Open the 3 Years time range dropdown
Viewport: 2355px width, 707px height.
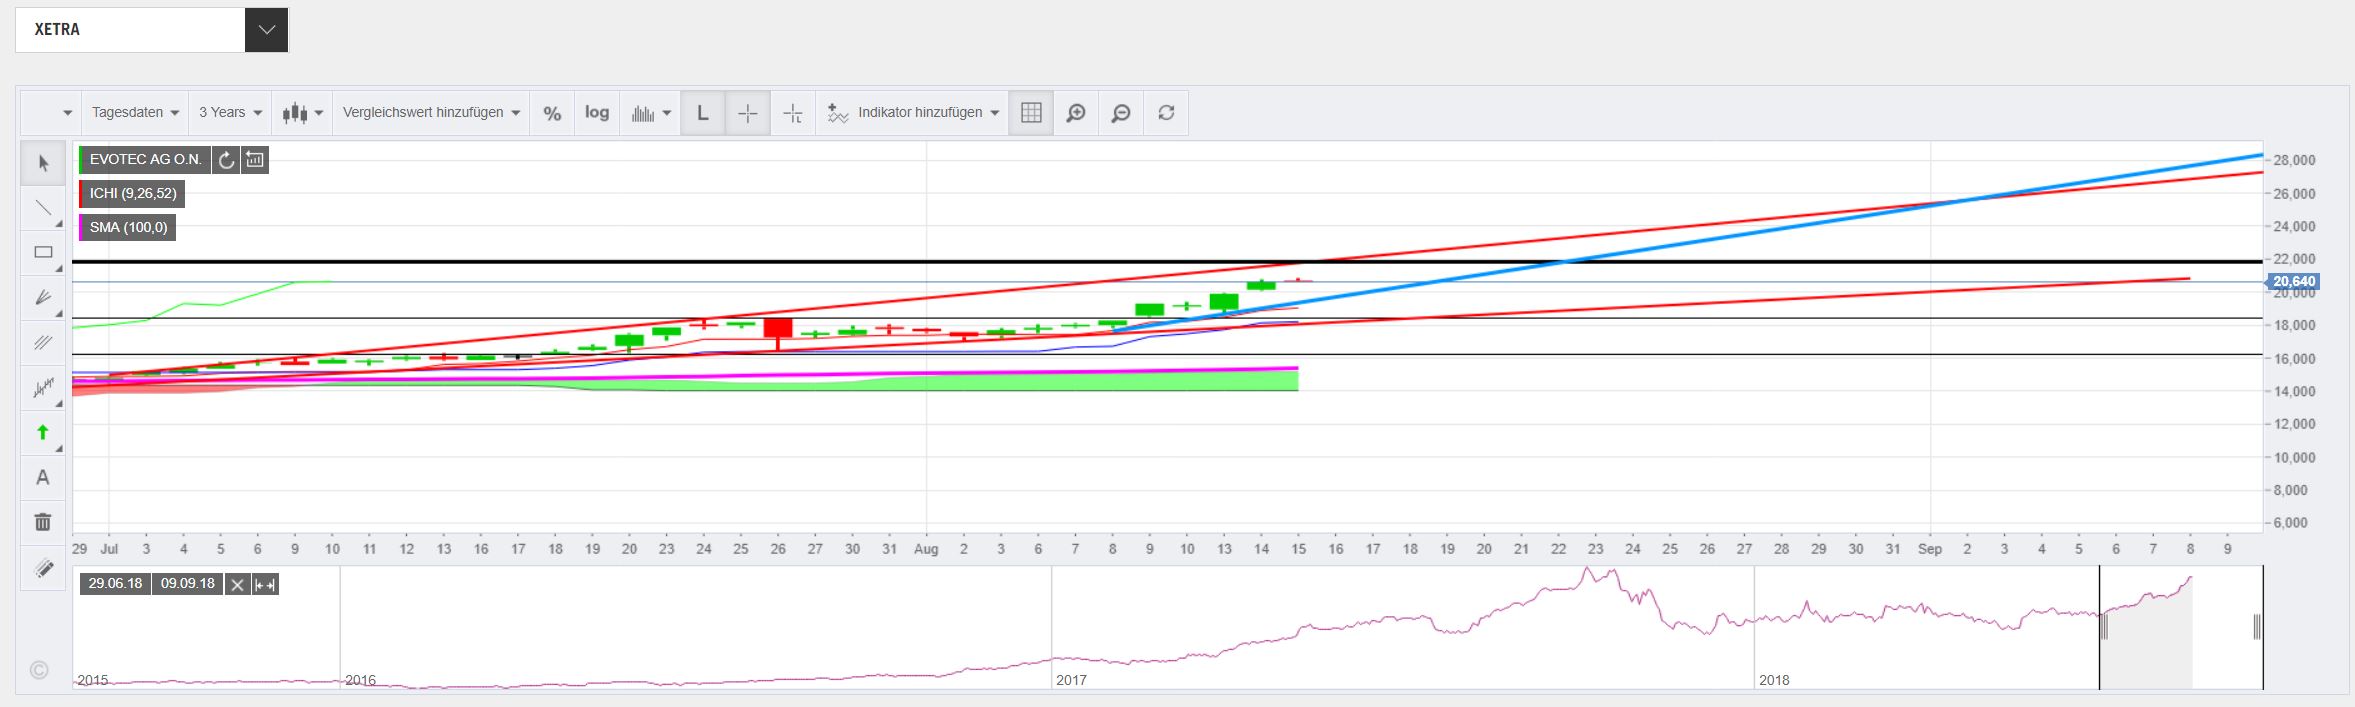(230, 113)
